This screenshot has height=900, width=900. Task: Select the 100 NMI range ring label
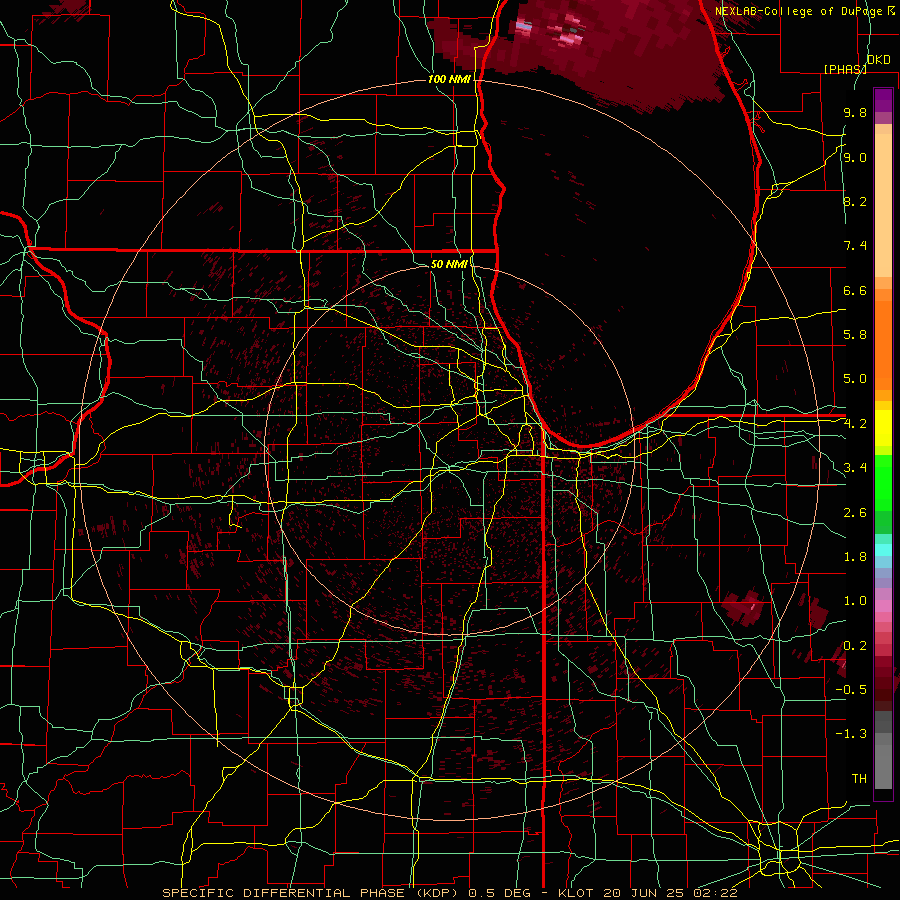tap(449, 79)
